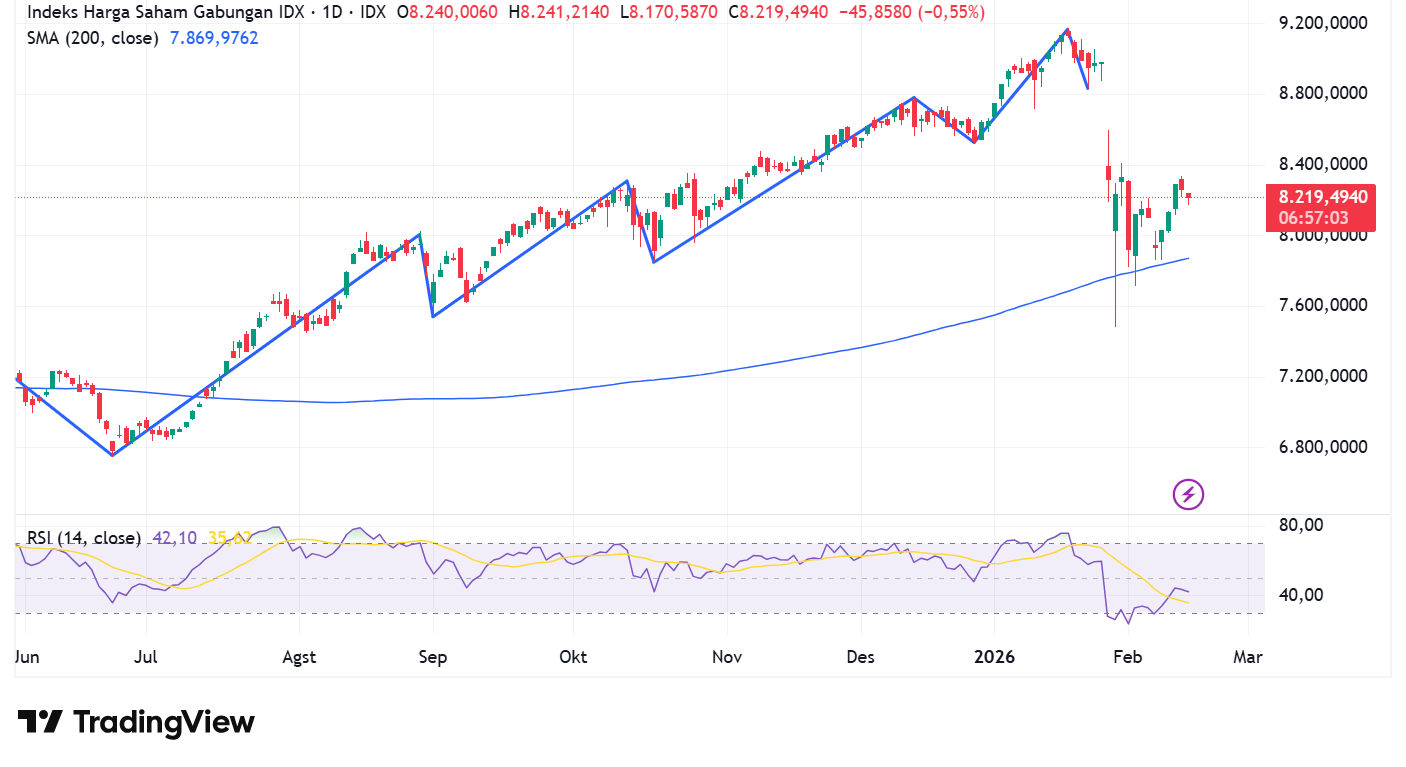Screen dimensions: 1406x767
Task: Select 2026 on the time axis
Action: coord(994,657)
